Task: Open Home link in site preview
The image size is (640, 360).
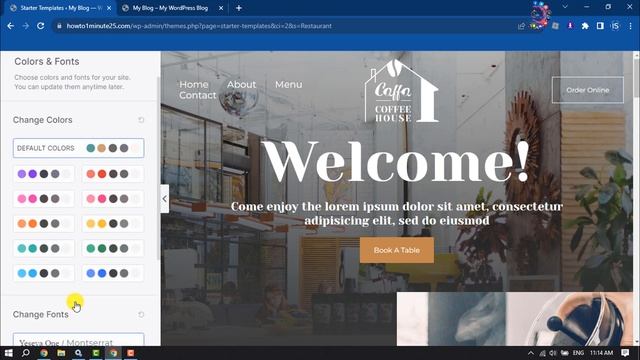Action: point(194,84)
